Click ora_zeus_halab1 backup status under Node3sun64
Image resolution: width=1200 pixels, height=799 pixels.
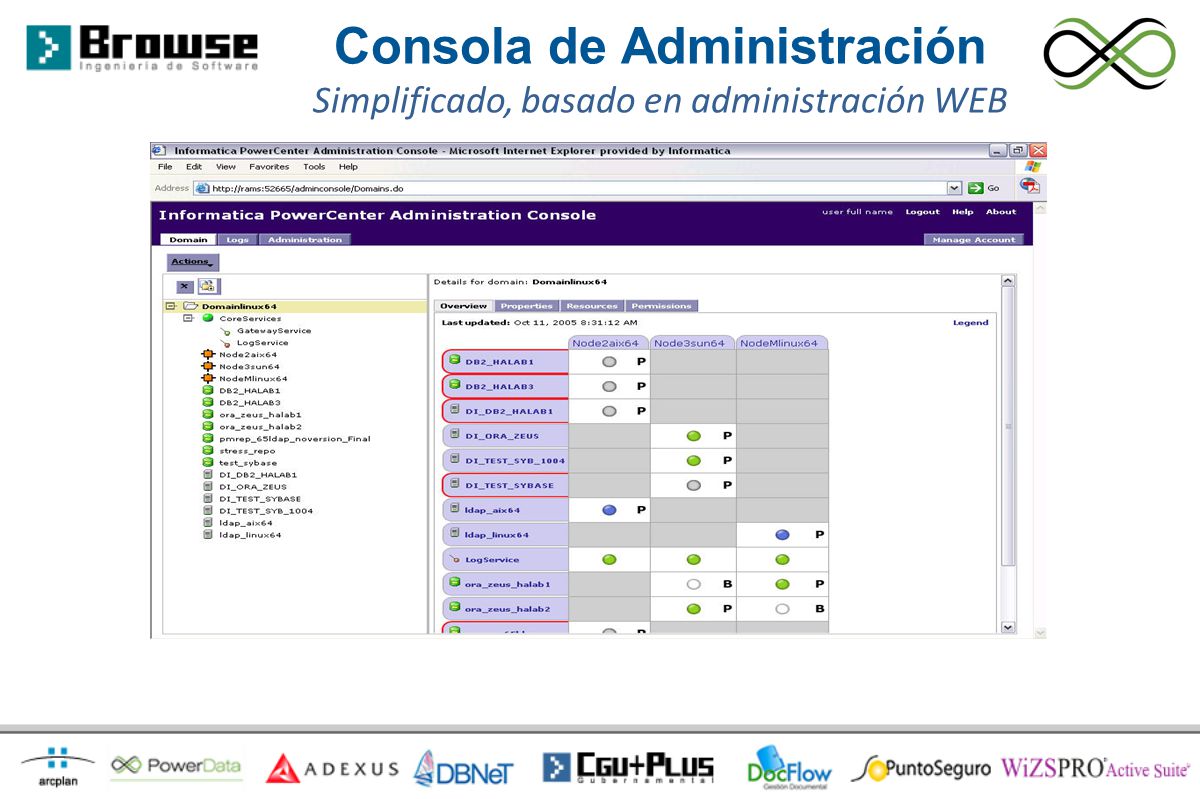point(693,584)
